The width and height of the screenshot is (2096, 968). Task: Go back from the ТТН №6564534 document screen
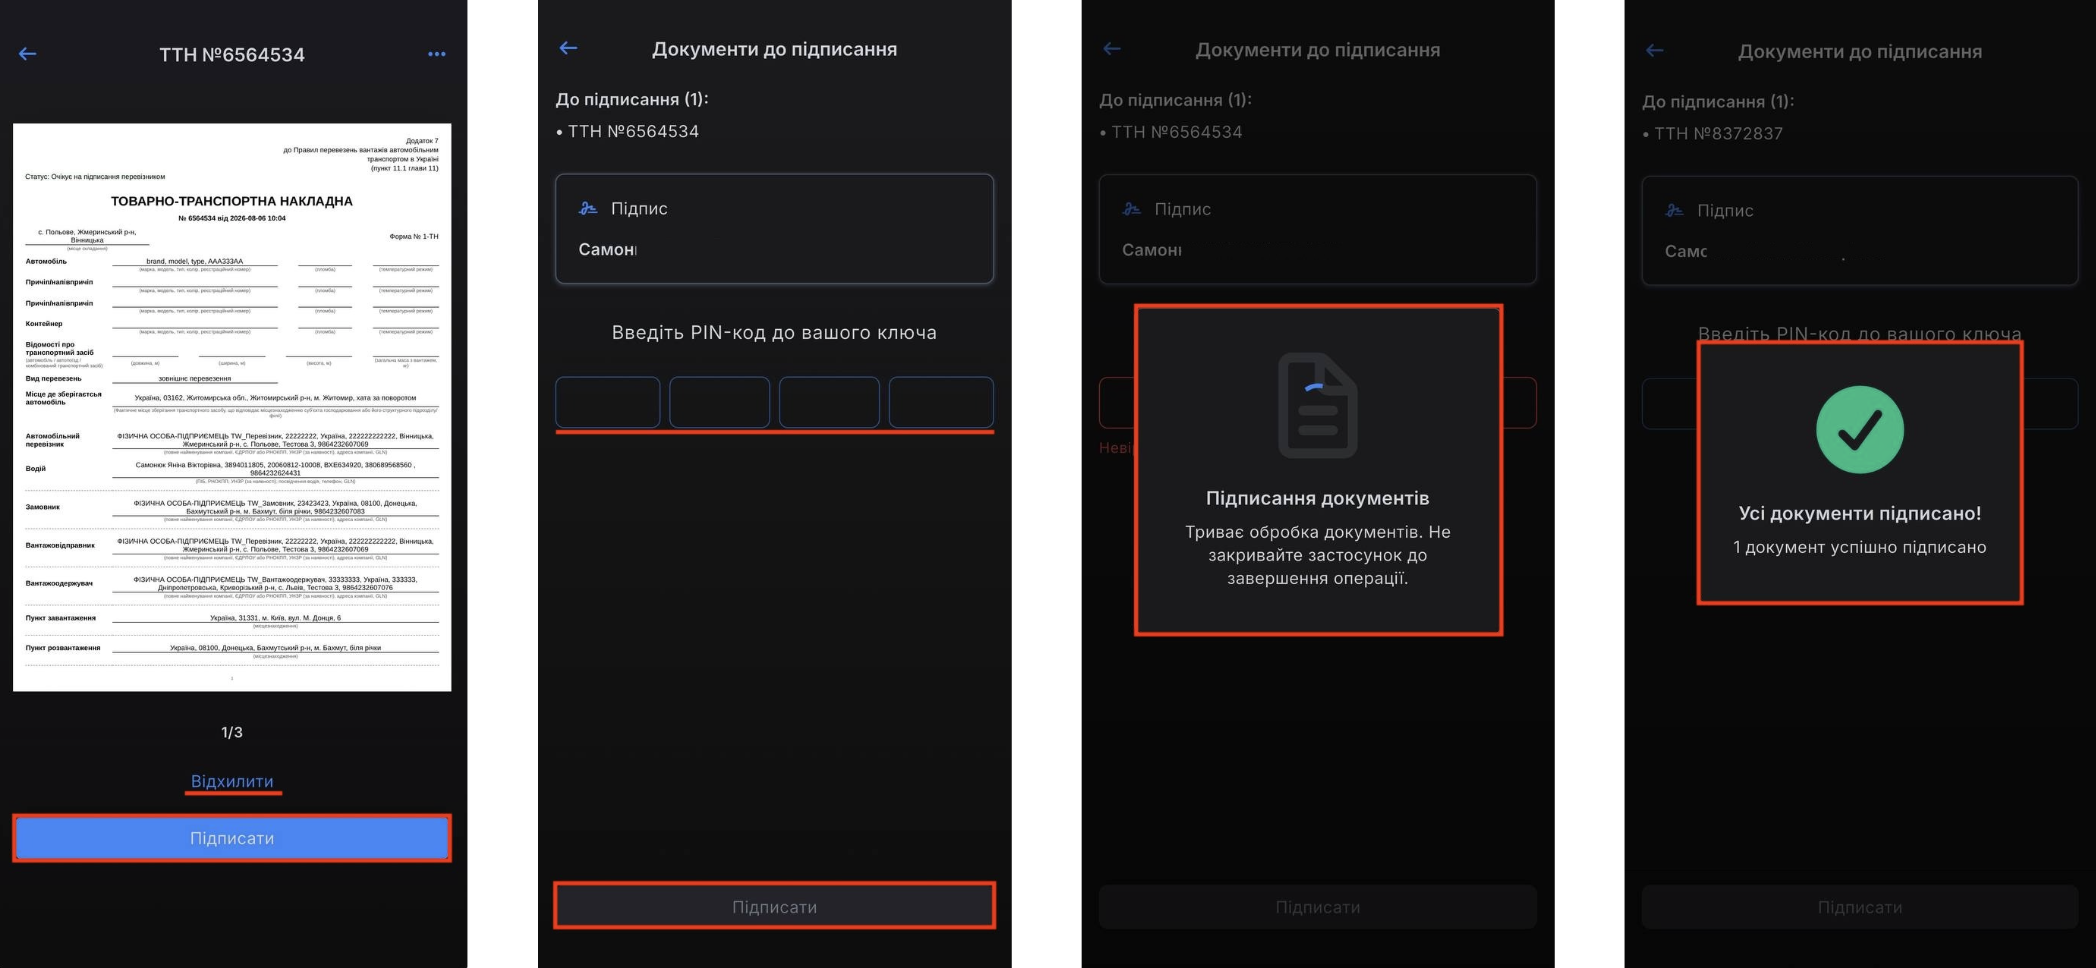coord(28,54)
